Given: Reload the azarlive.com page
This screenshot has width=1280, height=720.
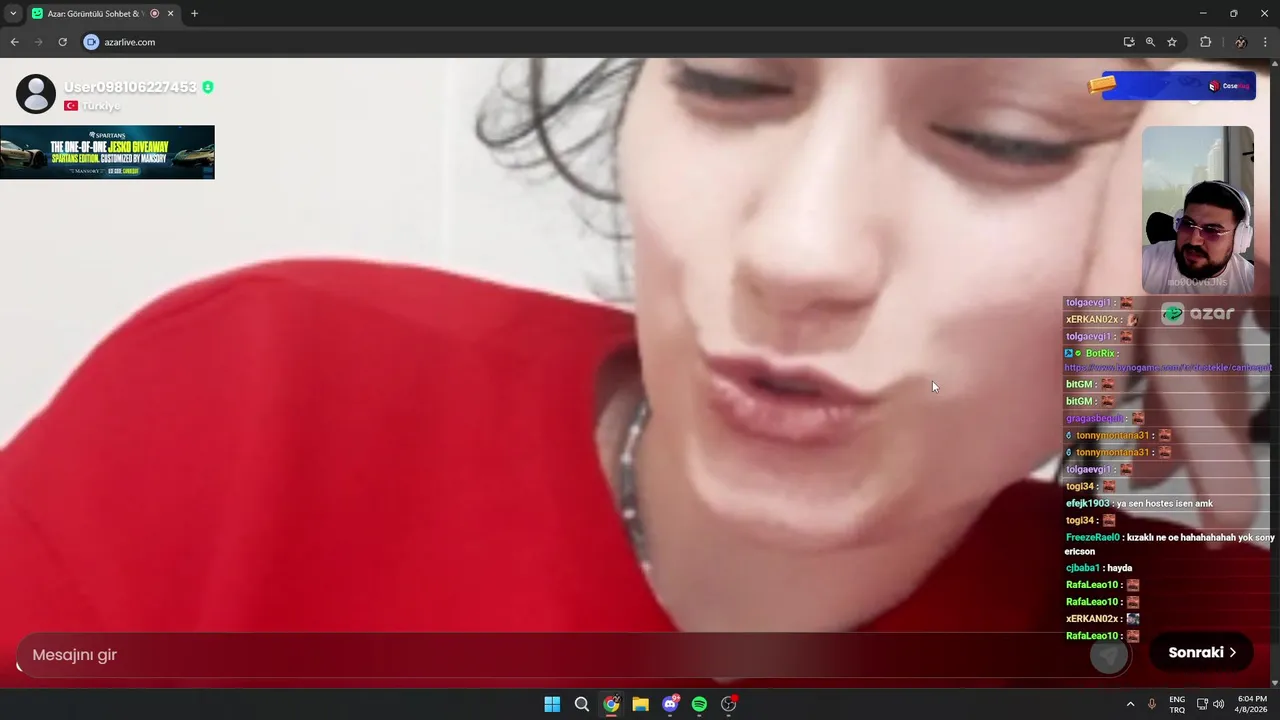Looking at the screenshot, I should coord(62,42).
